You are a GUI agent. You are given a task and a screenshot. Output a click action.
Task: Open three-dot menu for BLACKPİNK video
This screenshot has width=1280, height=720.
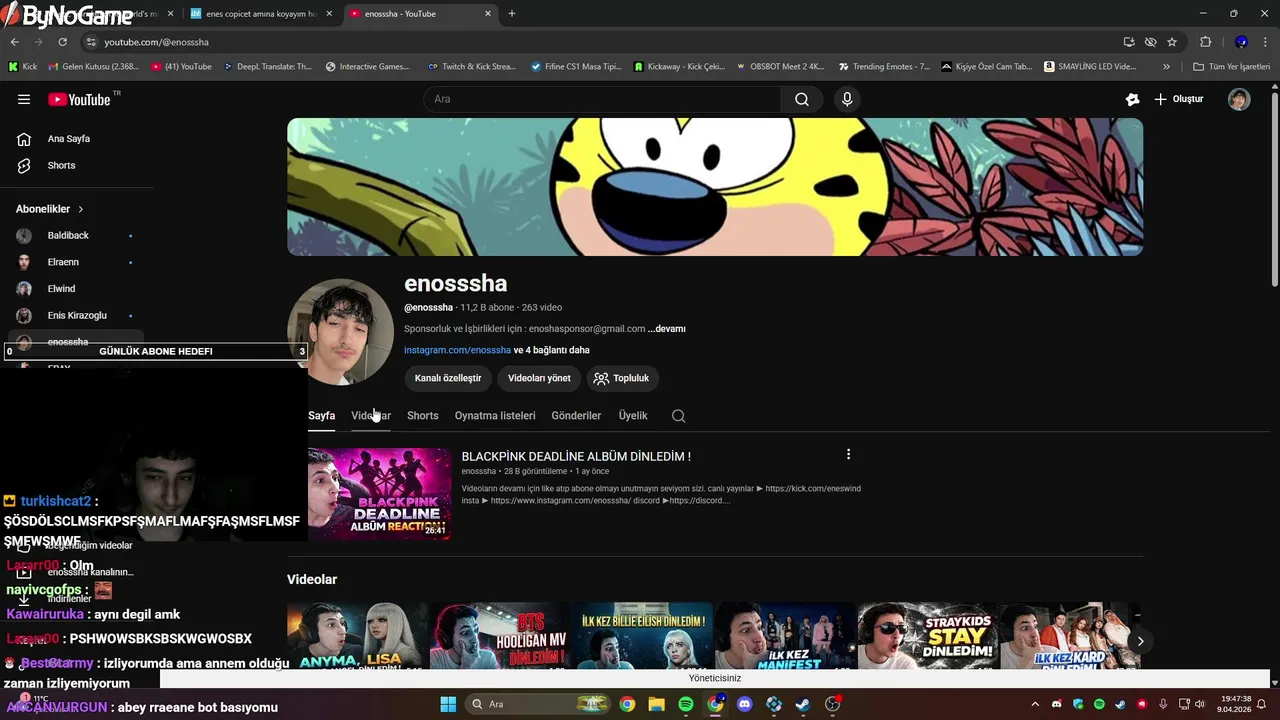pyautogui.click(x=848, y=454)
